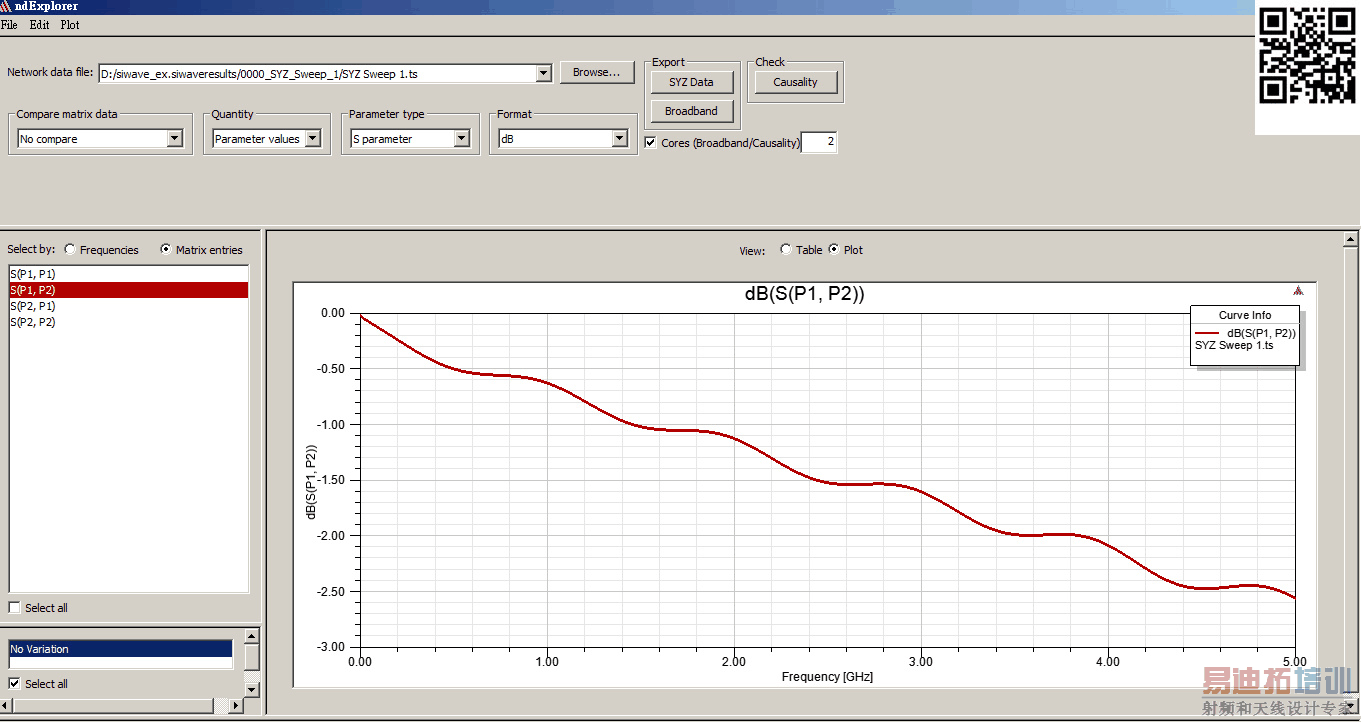This screenshot has width=1361, height=723.
Task: Toggle the Cores (Broadband/Causality) checkbox
Action: [x=651, y=143]
